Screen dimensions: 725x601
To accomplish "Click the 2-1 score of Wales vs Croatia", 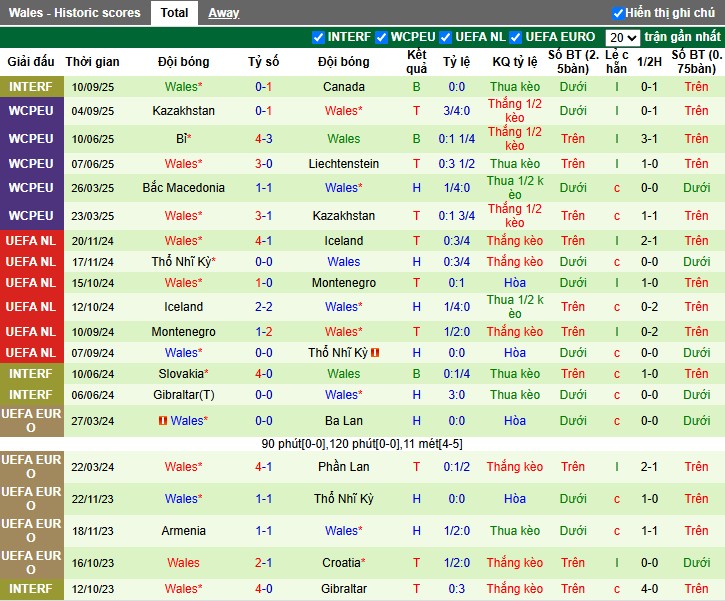I will (x=264, y=563).
